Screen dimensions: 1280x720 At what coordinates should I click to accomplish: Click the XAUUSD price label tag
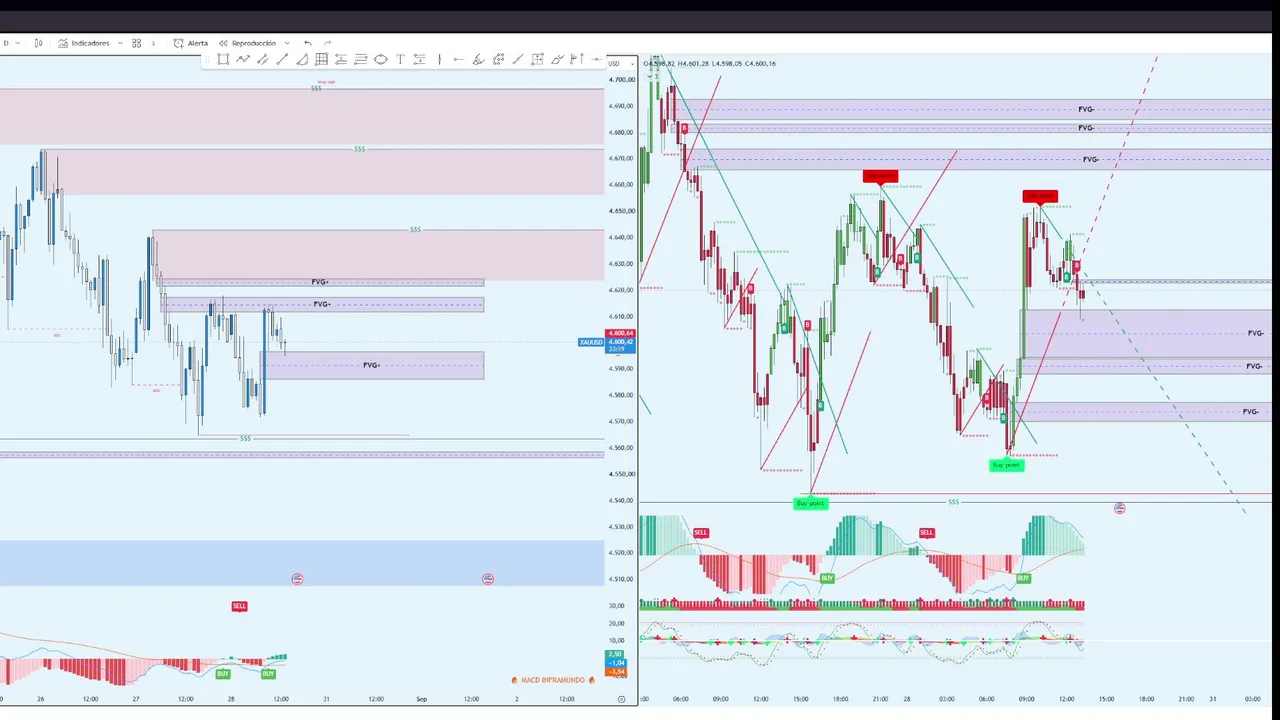[591, 342]
